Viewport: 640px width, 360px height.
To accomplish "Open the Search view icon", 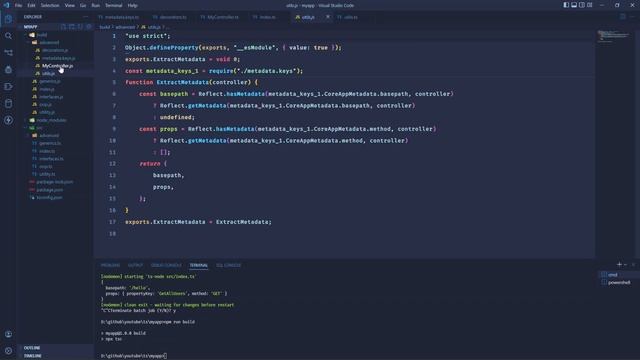I will 8,36.
